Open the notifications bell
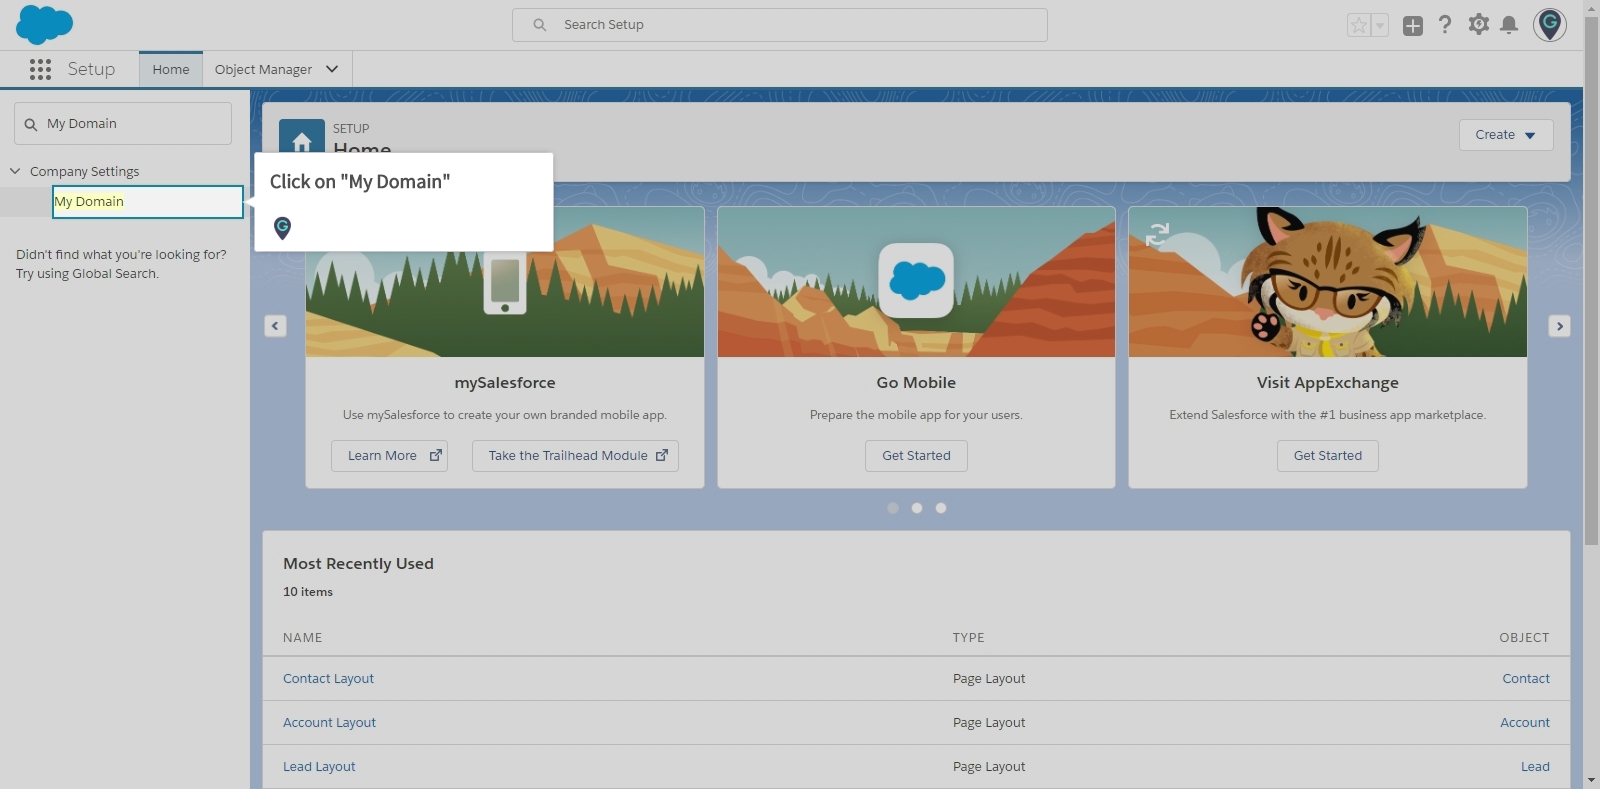 [1509, 25]
